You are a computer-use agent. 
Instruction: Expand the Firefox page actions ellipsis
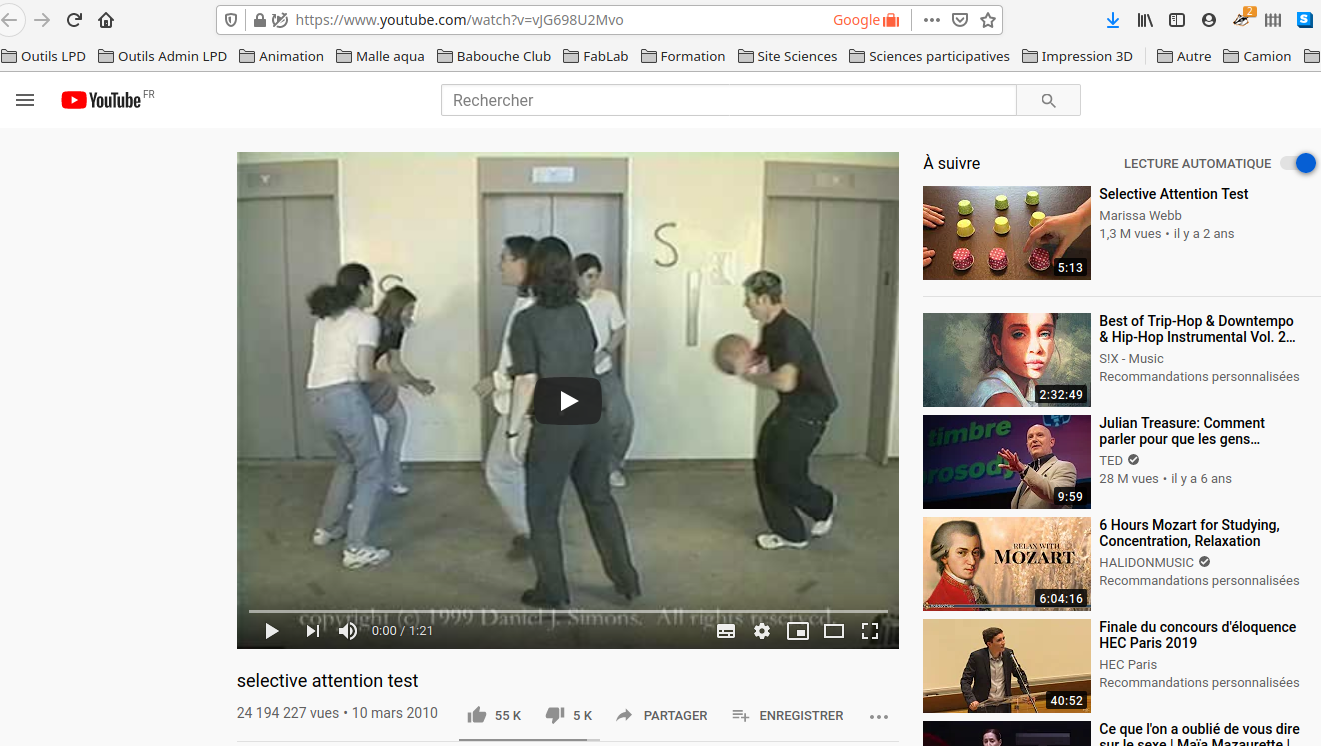tap(931, 20)
